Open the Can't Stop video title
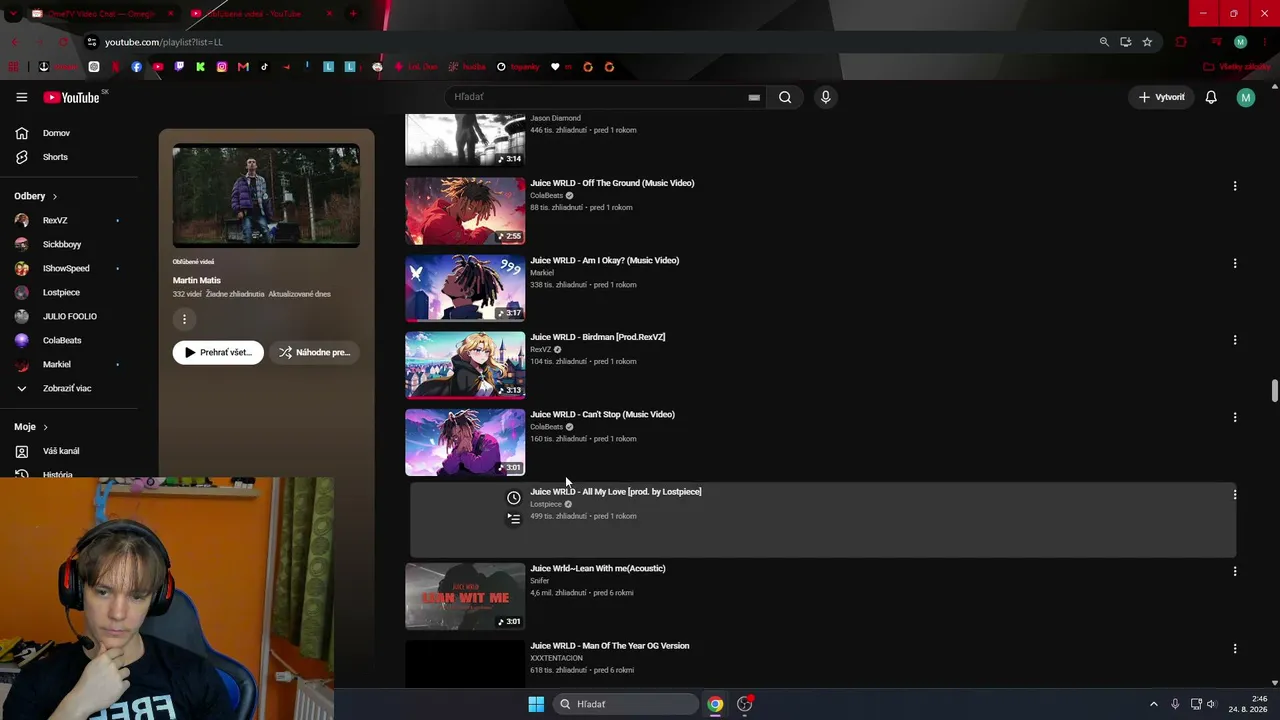The image size is (1280, 720). pos(602,414)
